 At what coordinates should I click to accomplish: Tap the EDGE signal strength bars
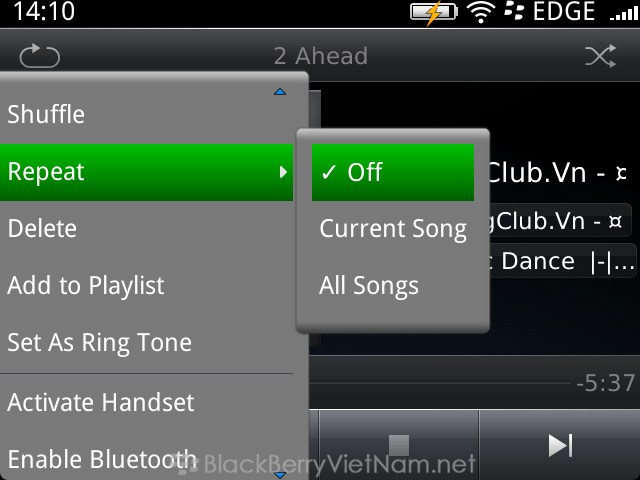pos(623,14)
